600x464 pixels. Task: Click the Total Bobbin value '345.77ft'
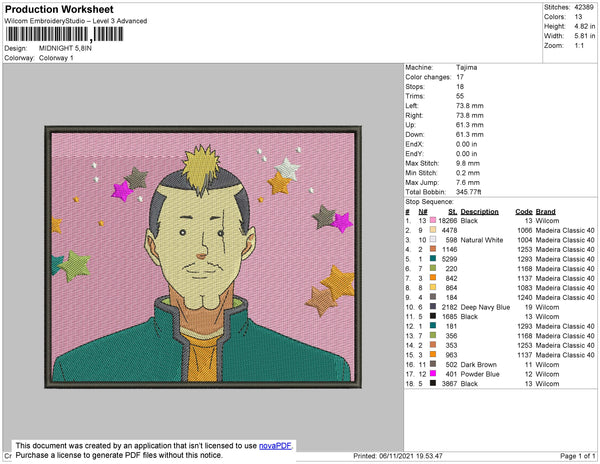tap(468, 192)
